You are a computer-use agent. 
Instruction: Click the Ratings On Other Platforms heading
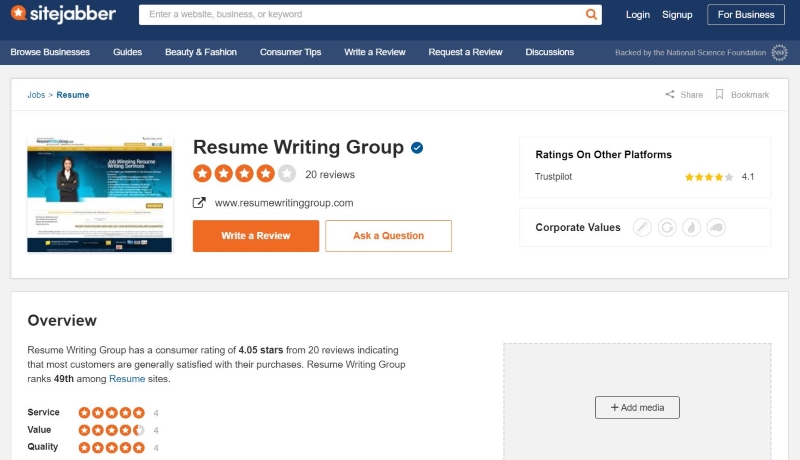[x=604, y=155]
